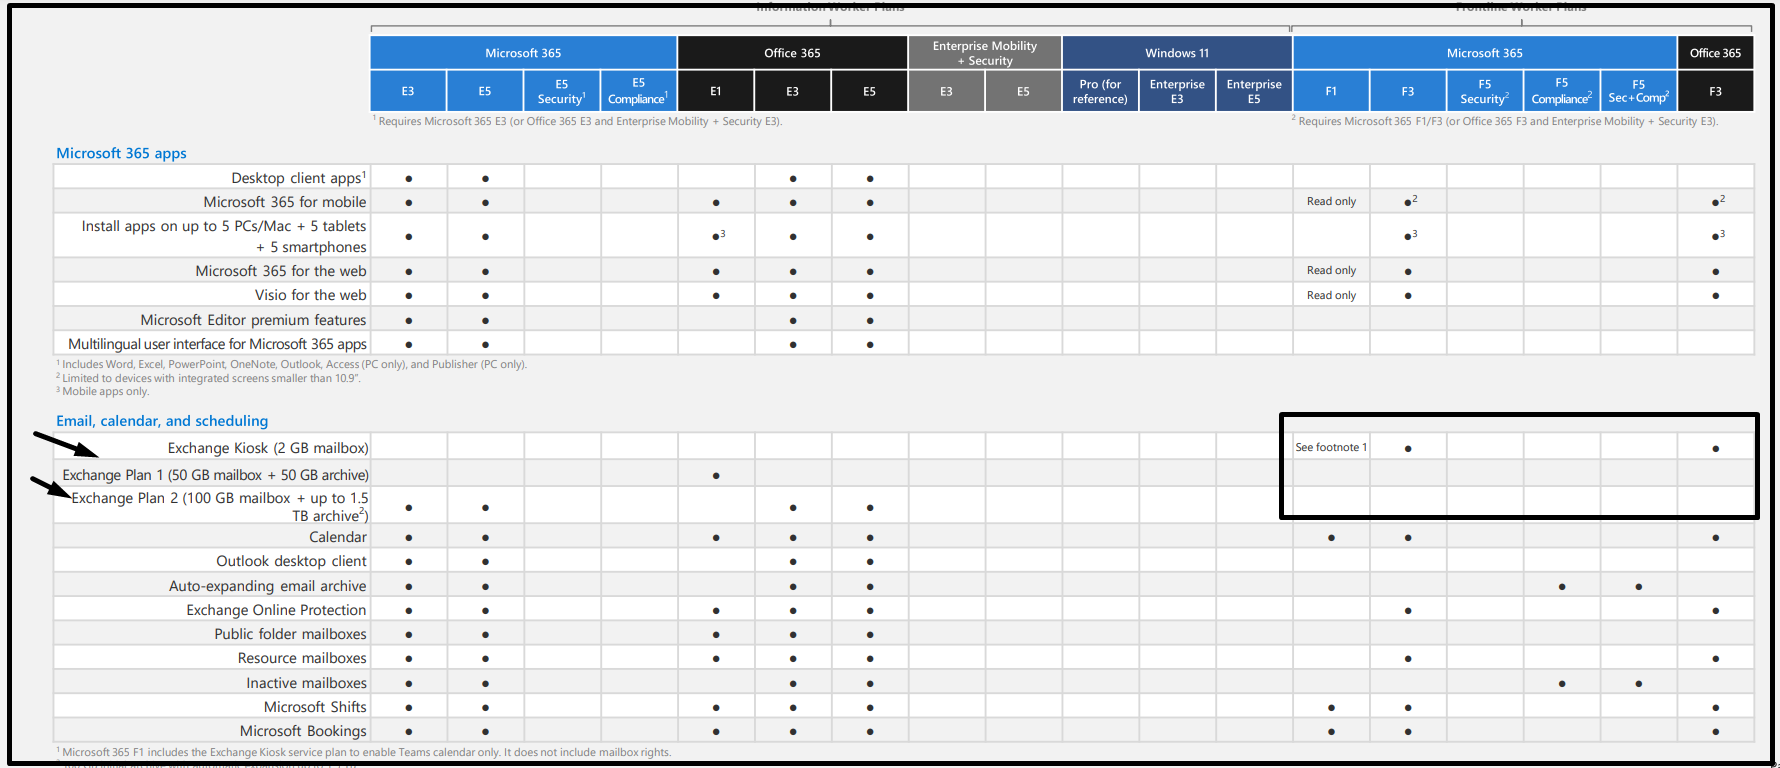Image resolution: width=1780 pixels, height=768 pixels.
Task: Click the See footnote 1 cell
Action: 1331,447
